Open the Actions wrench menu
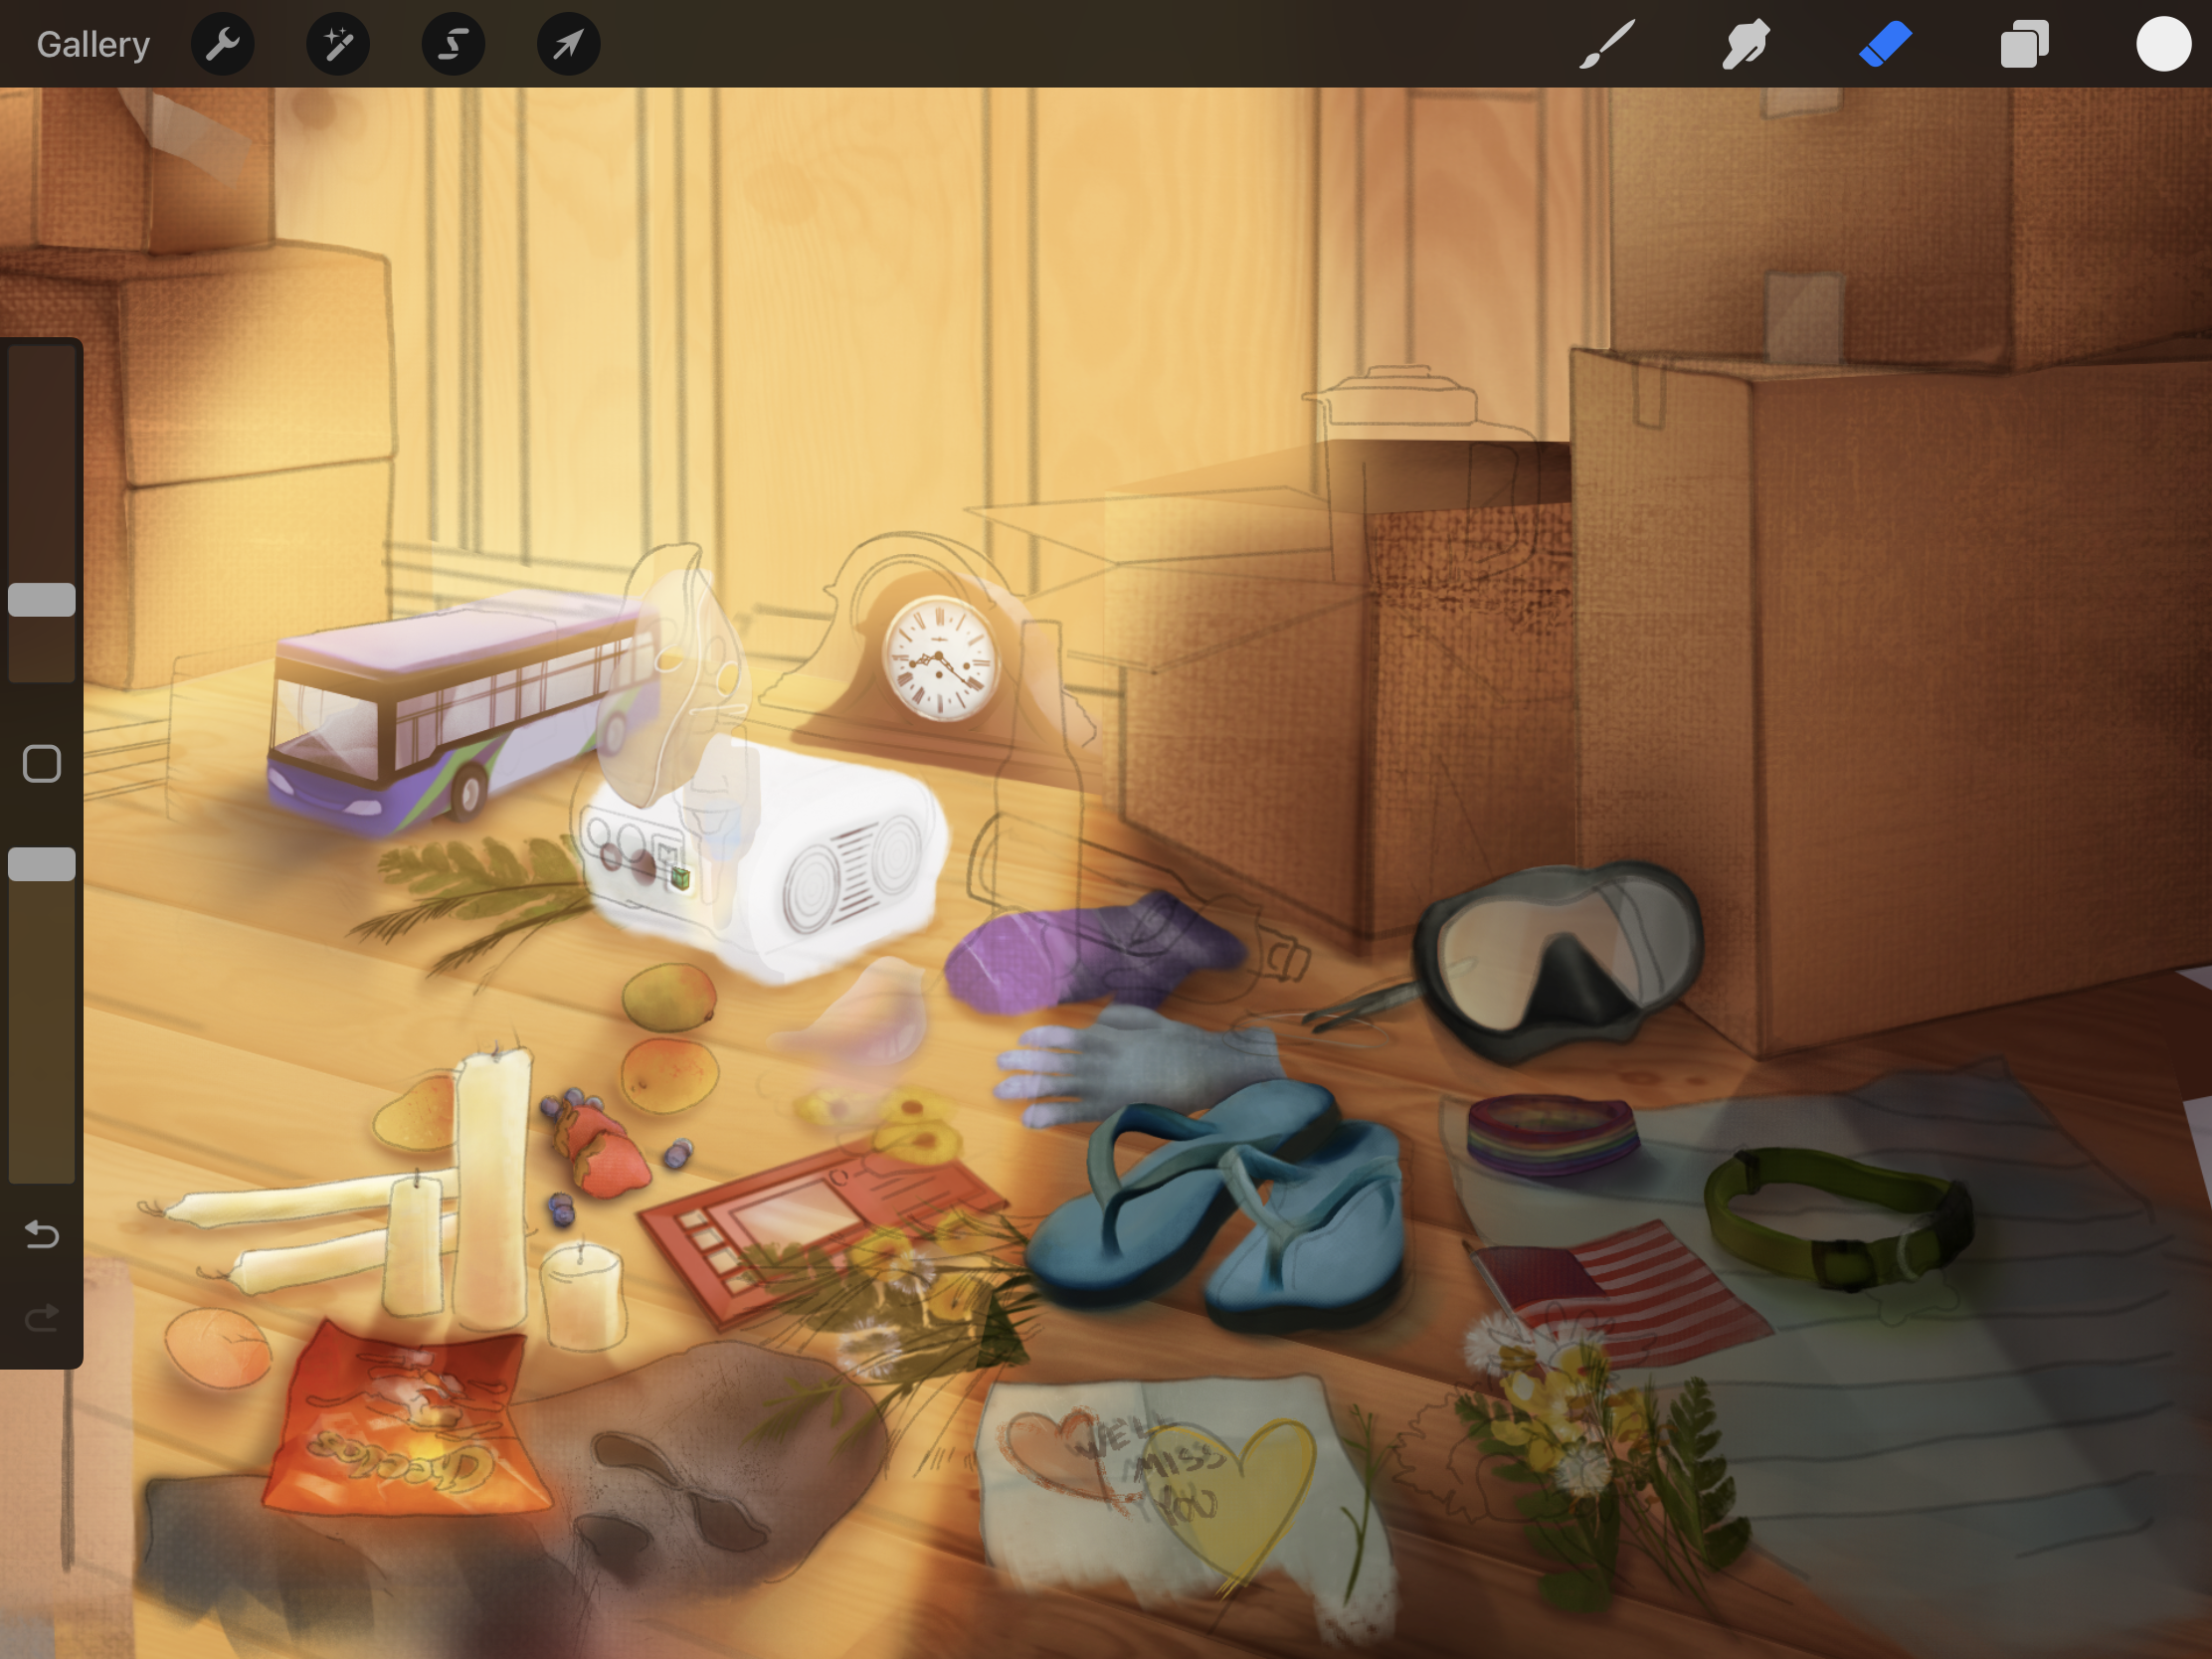Screen dimensions: 2212x1659 (222, 44)
